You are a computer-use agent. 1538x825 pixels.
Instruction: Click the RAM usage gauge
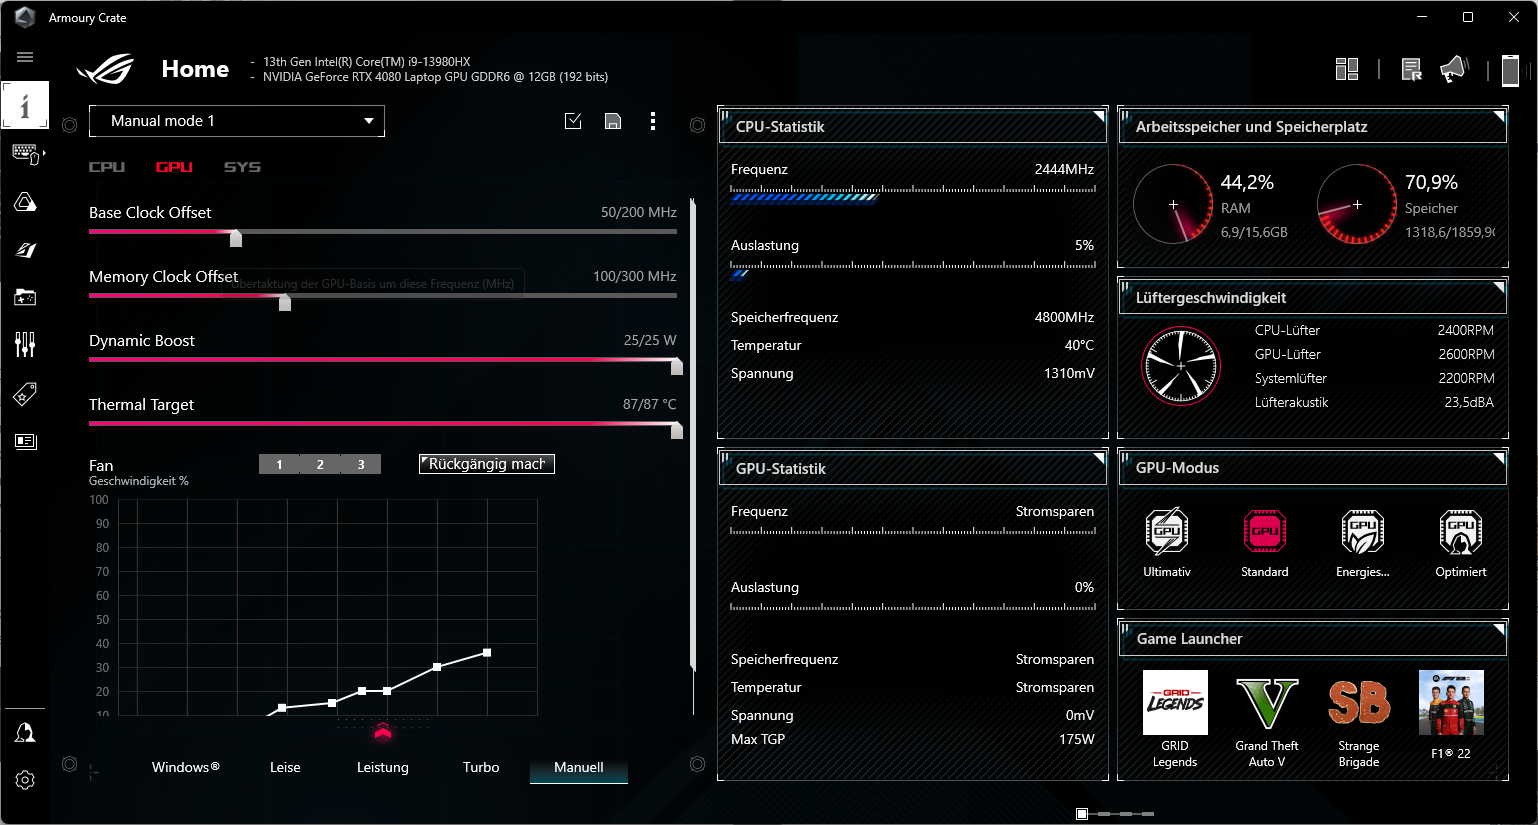coord(1173,204)
